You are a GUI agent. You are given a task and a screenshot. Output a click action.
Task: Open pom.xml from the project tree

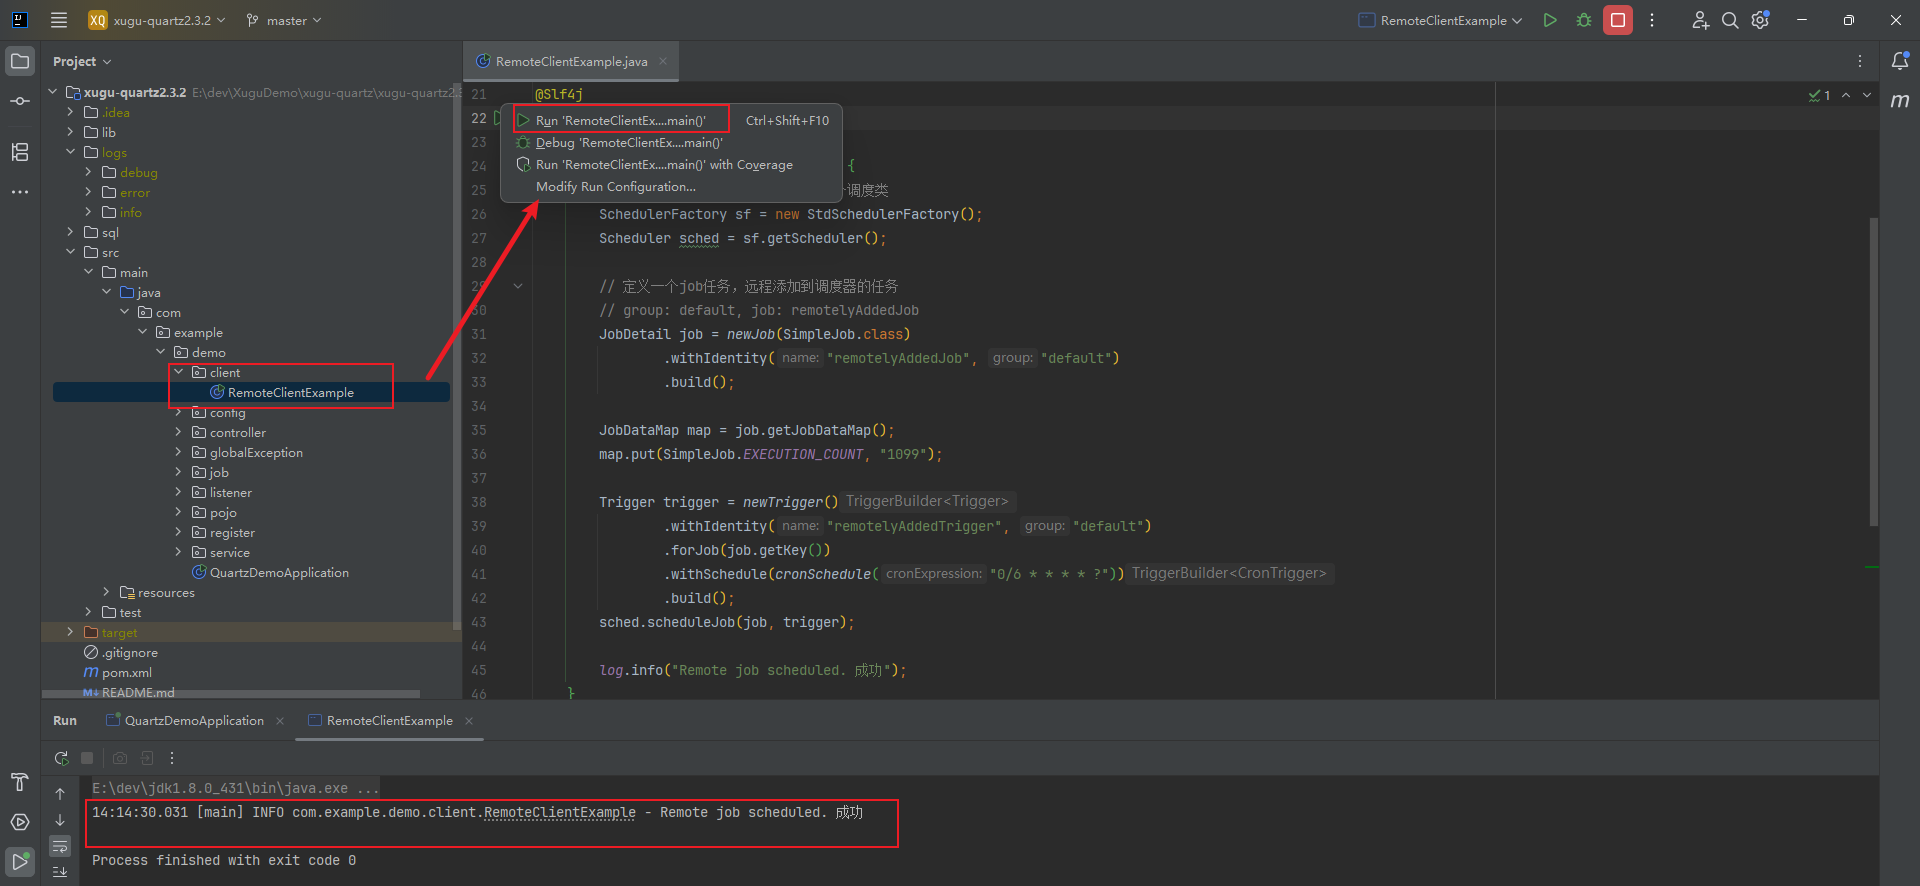pos(127,673)
